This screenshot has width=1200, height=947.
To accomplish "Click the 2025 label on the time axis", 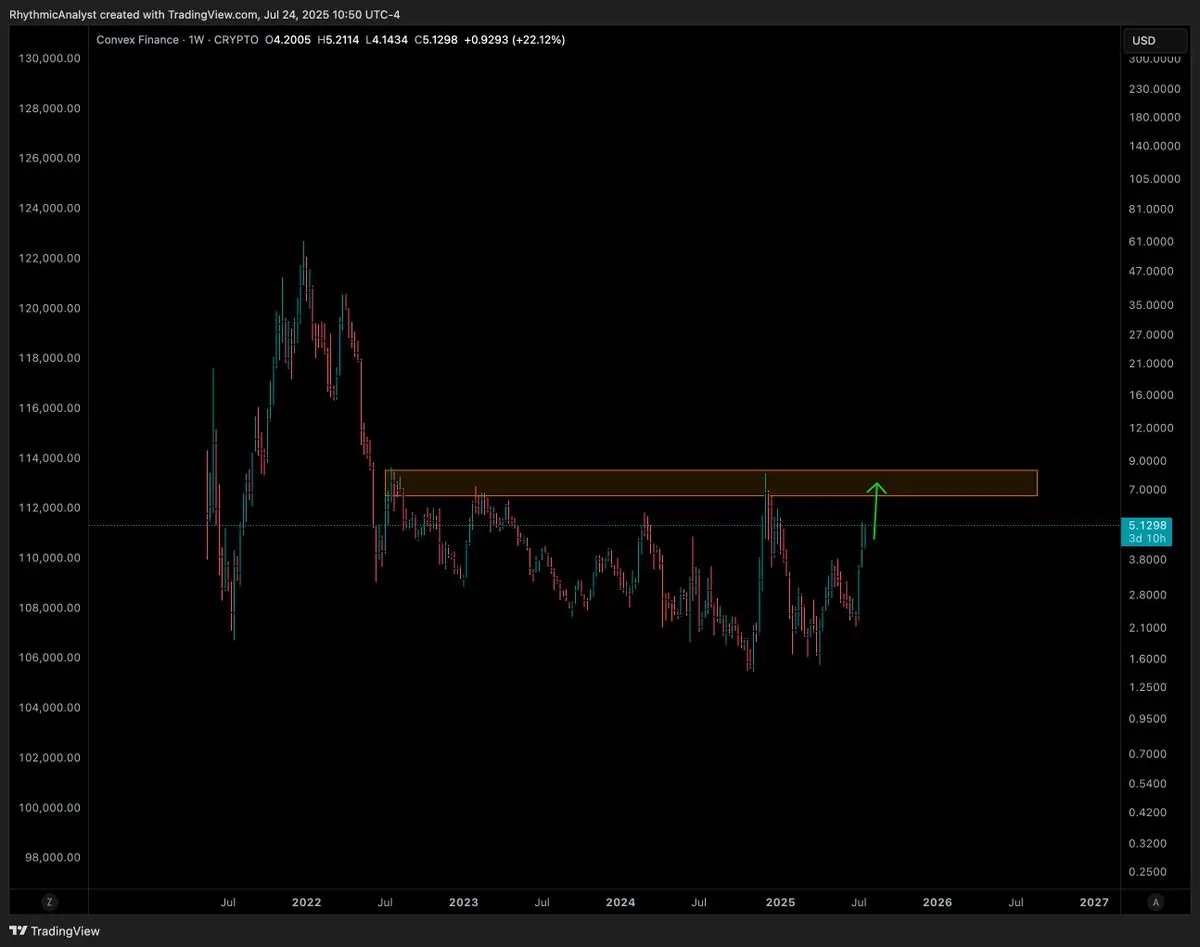I will point(780,902).
